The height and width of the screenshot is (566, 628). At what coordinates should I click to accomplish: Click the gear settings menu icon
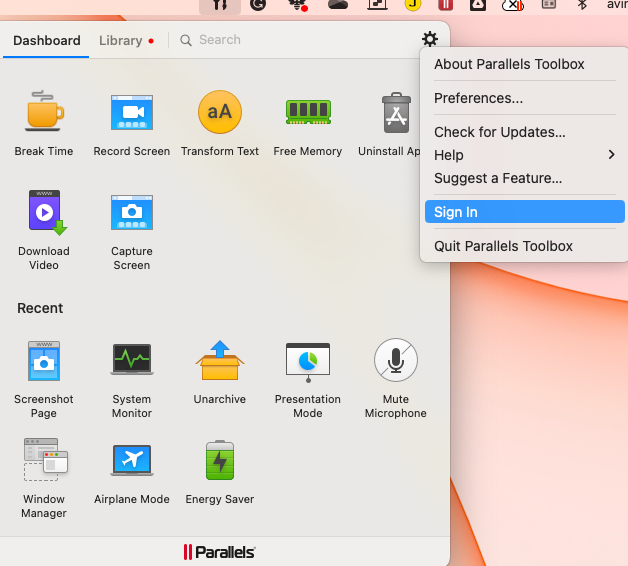pos(430,40)
